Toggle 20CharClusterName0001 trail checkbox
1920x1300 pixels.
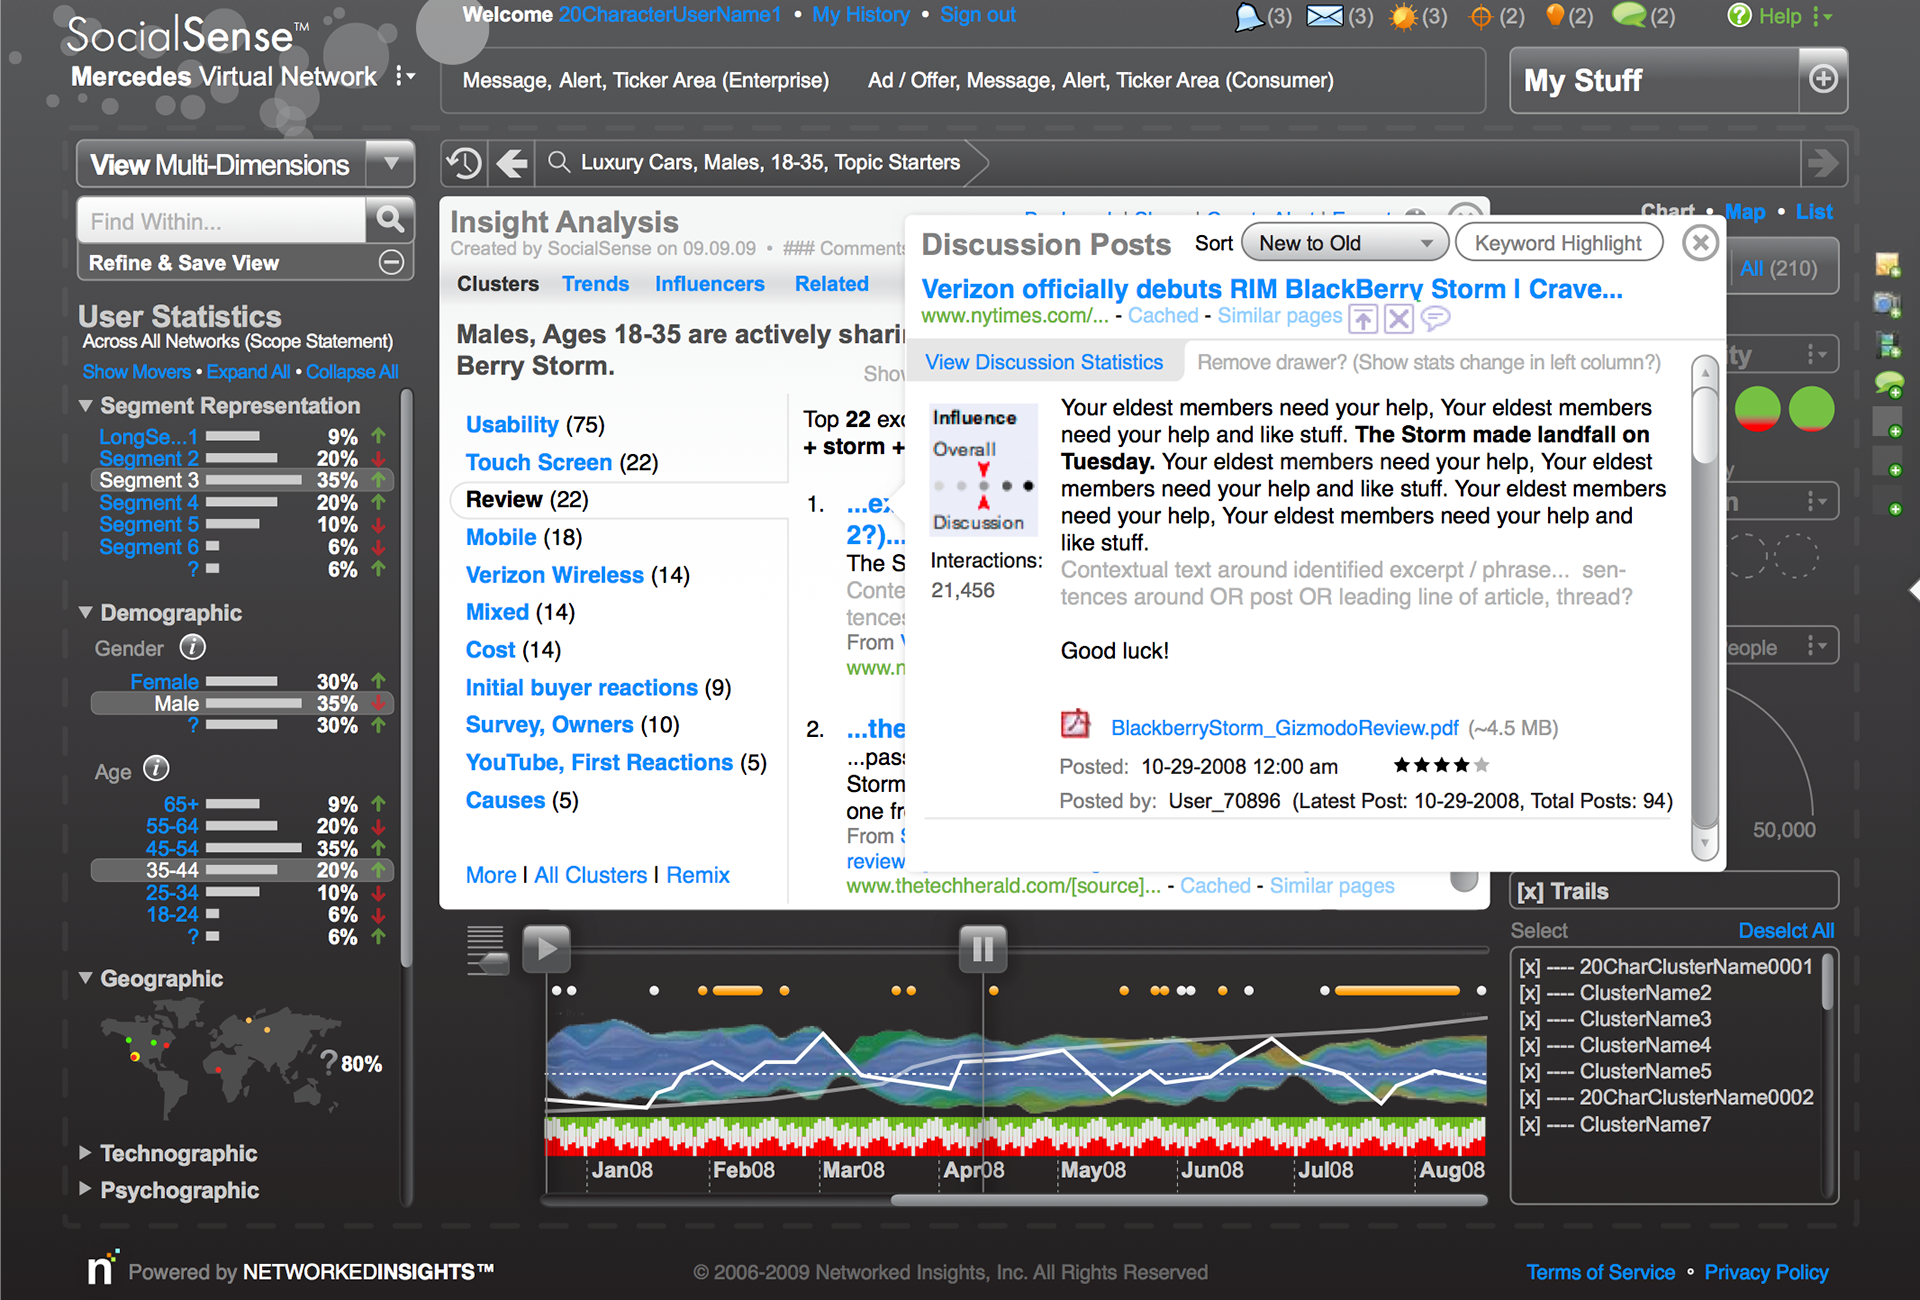1529,967
